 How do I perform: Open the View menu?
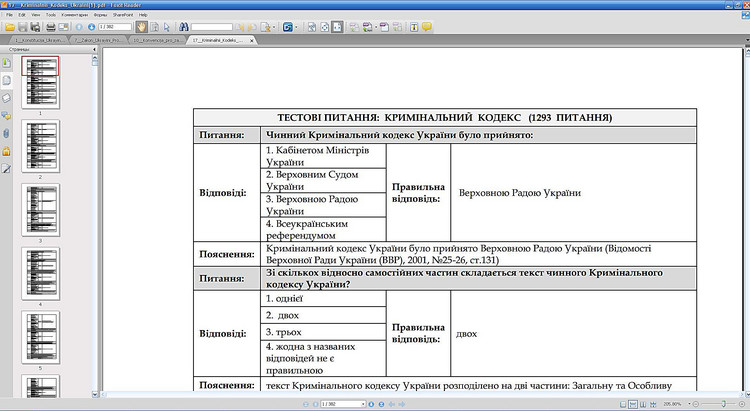pyautogui.click(x=36, y=15)
